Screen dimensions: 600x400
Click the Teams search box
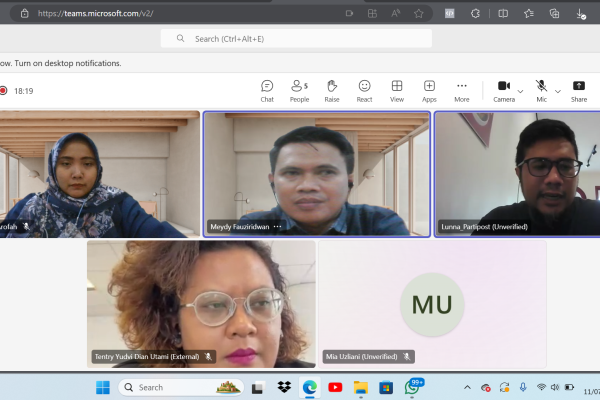point(296,39)
